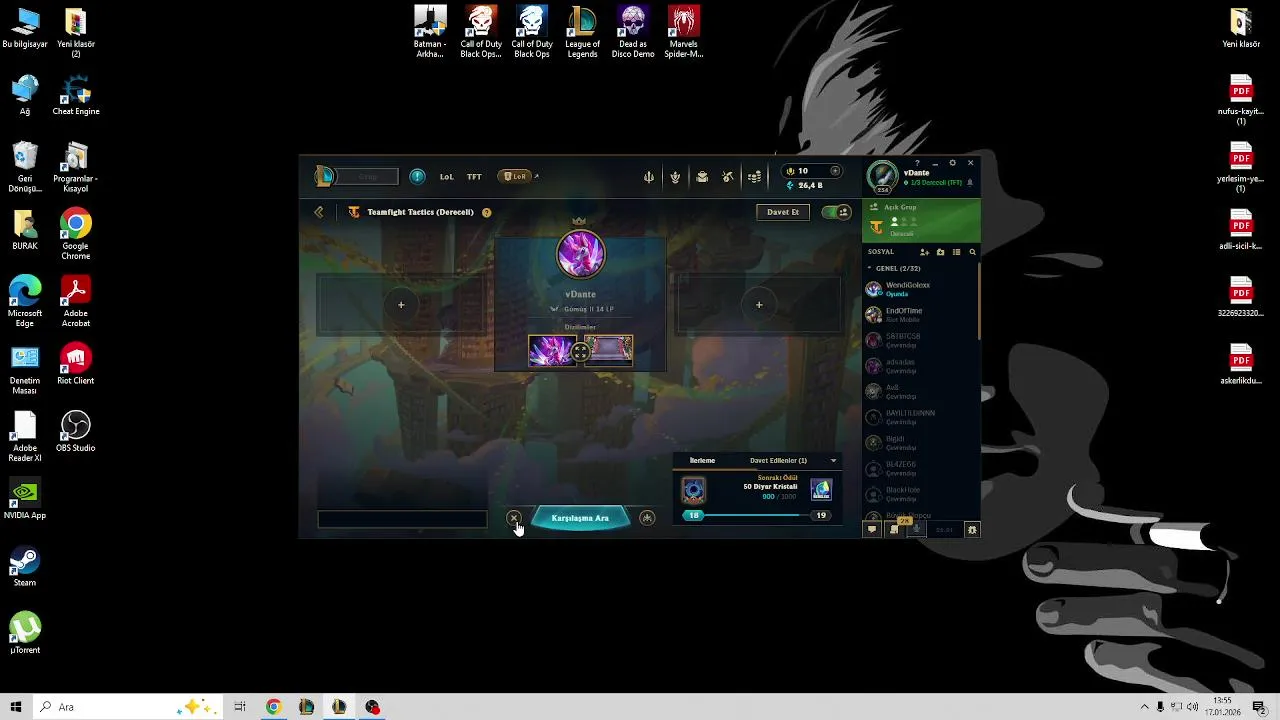Select the Davet Edilenler (1) tab
1280x720 pixels.
pos(778,461)
